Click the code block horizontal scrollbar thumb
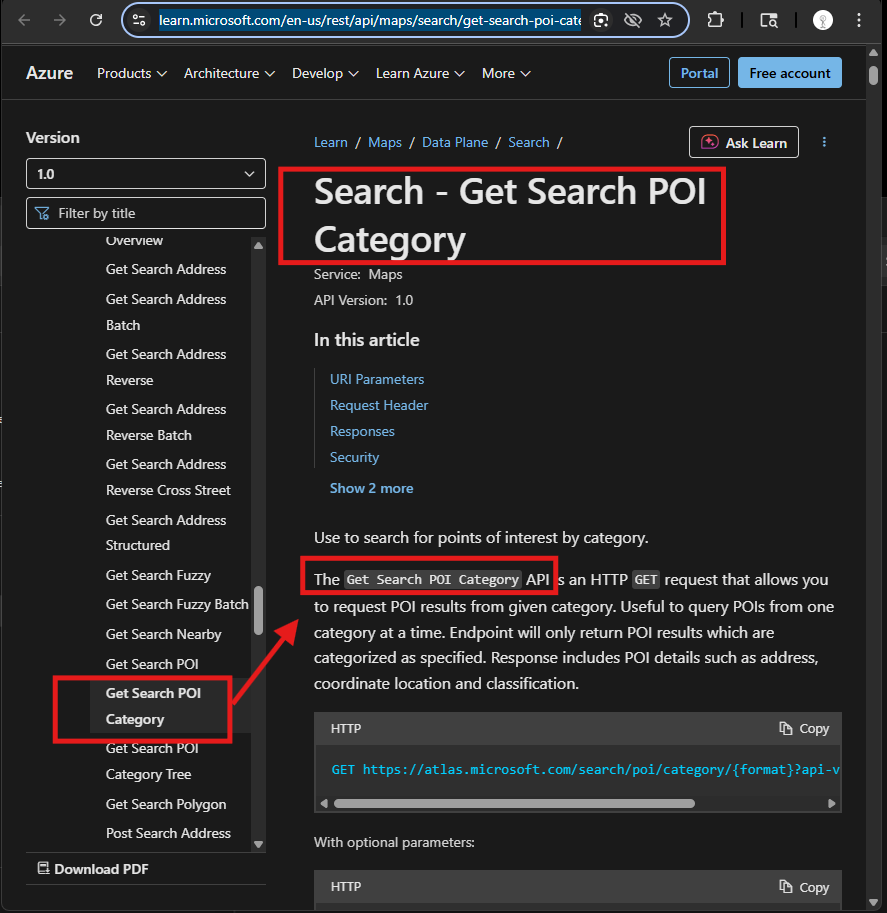The image size is (887, 913). 514,804
